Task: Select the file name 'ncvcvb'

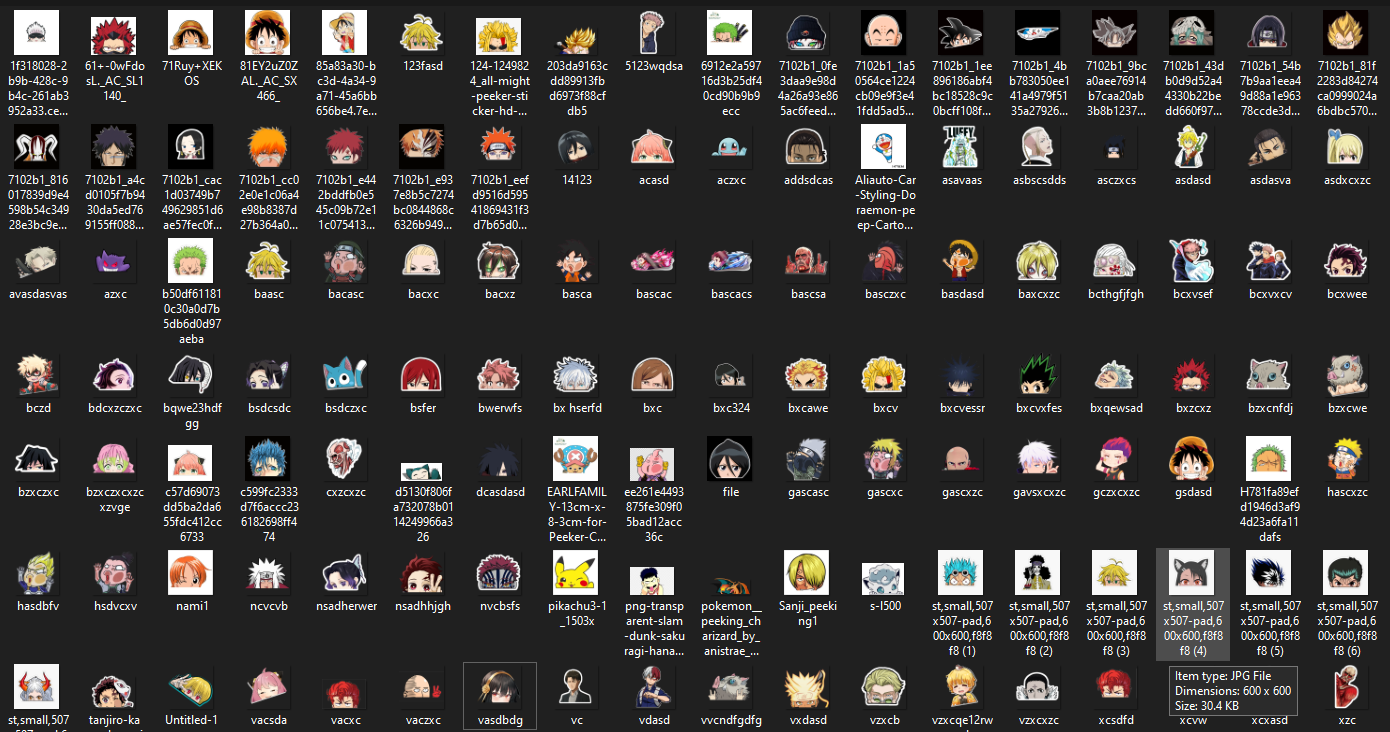Action: click(269, 606)
